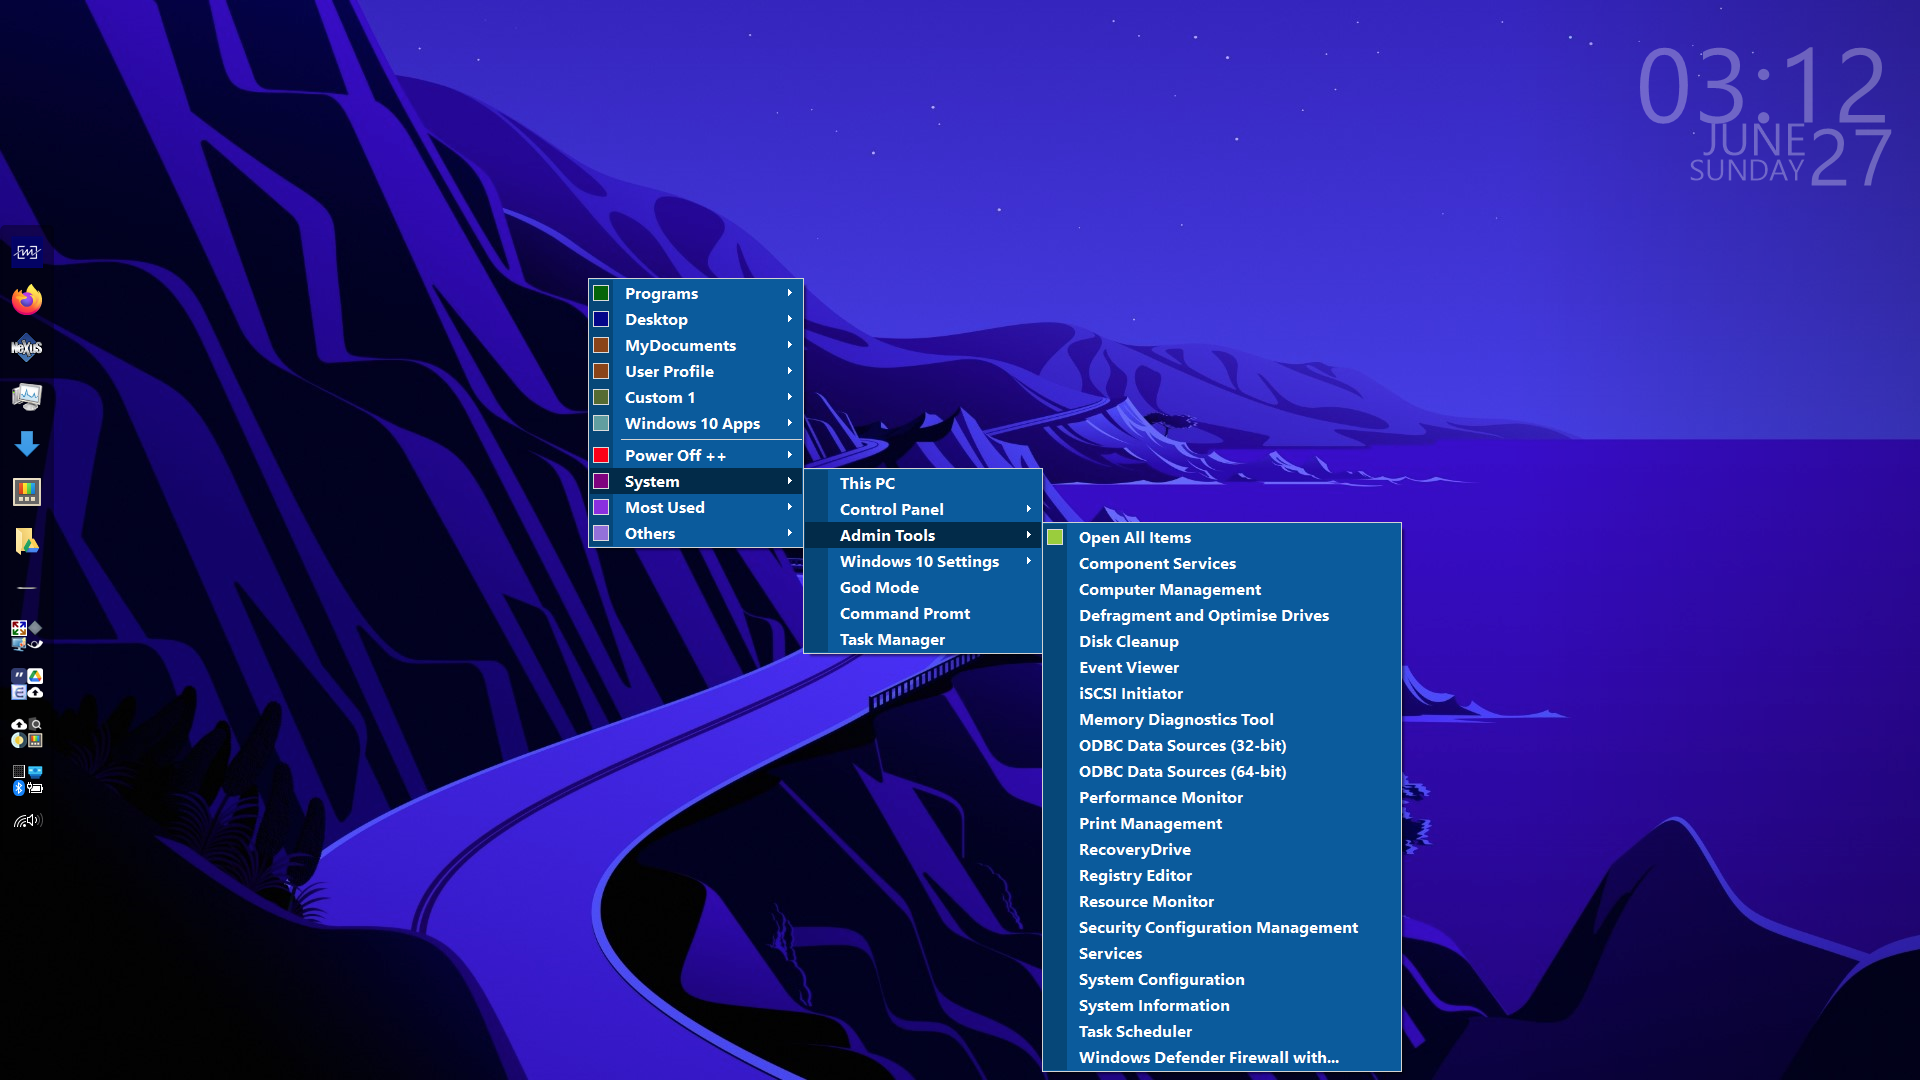Click the olive Custom 1 color square
Image resolution: width=1920 pixels, height=1080 pixels.
point(601,397)
